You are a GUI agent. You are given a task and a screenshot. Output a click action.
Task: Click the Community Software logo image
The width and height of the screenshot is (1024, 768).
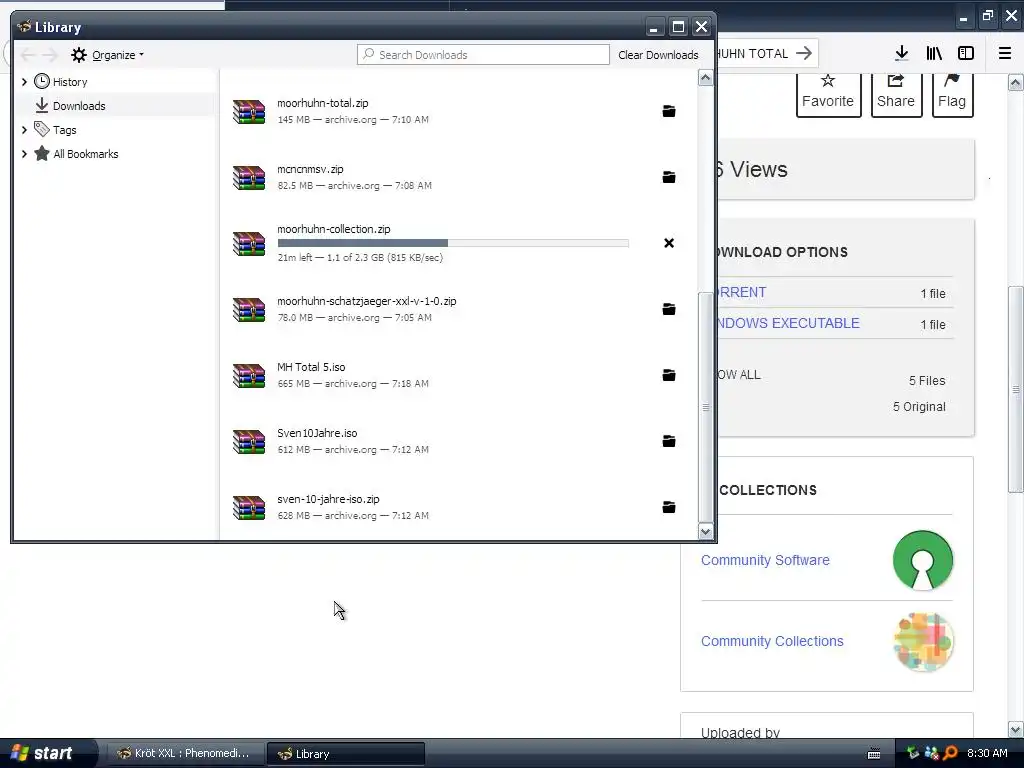(923, 560)
